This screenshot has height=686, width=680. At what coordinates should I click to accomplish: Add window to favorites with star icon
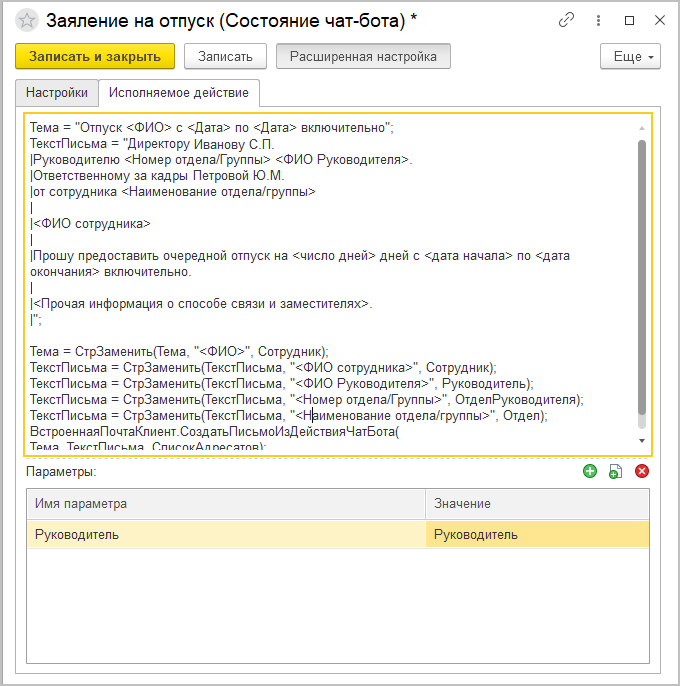[27, 20]
